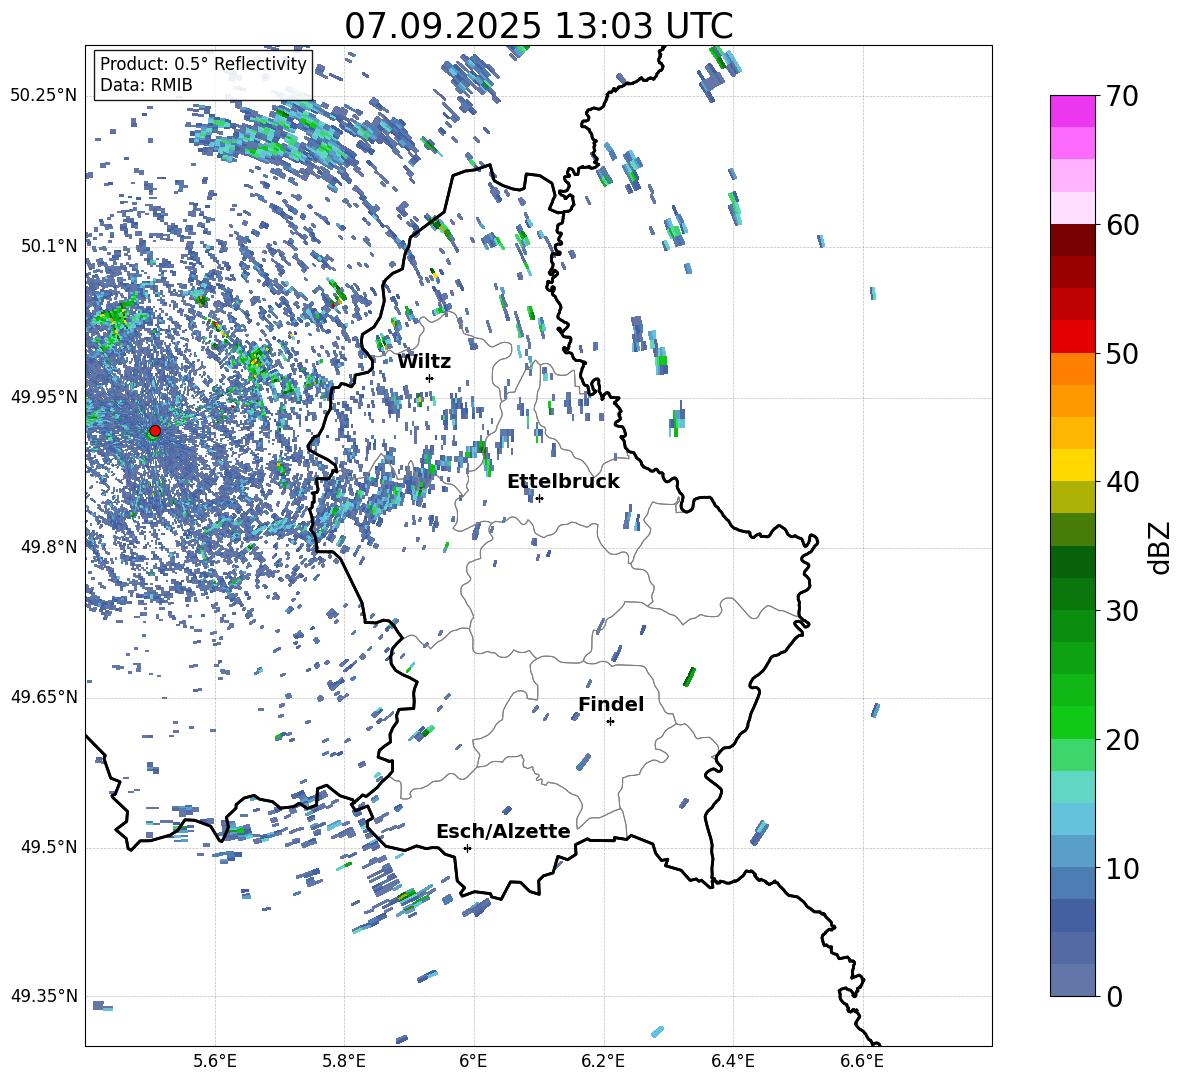This screenshot has height=1081, width=1184.
Task: Pick the orange colorbar swatch just below 50
Action: point(1072,369)
